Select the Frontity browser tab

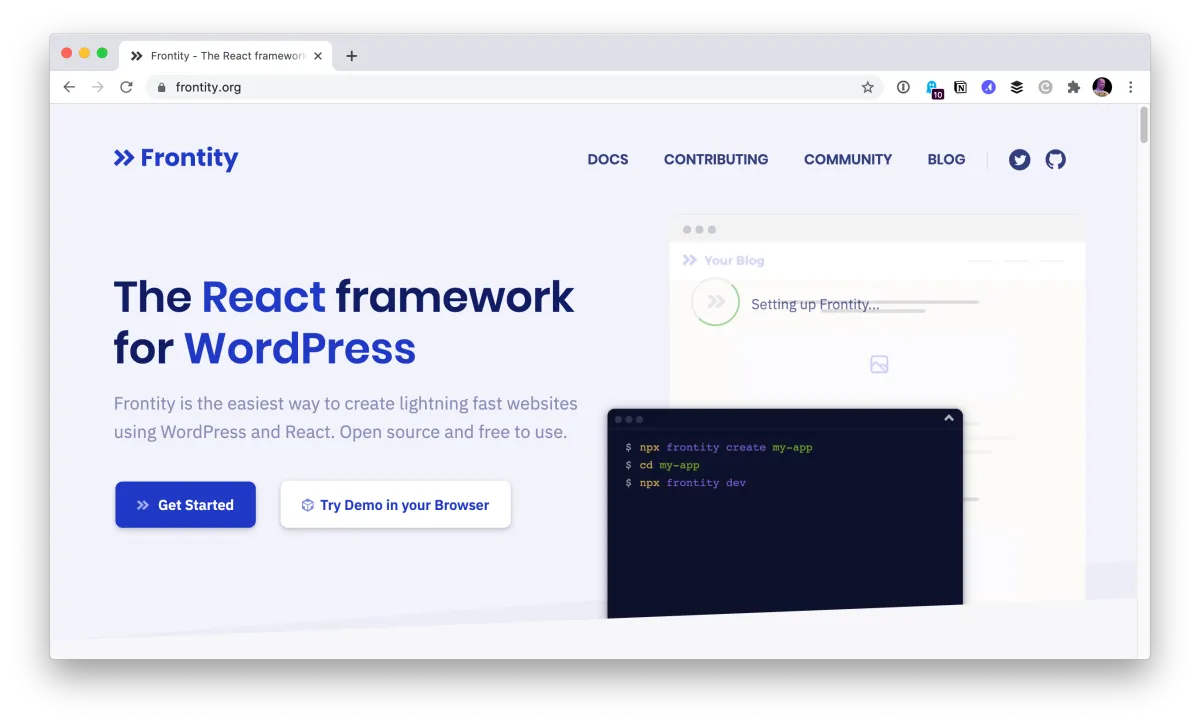point(225,56)
